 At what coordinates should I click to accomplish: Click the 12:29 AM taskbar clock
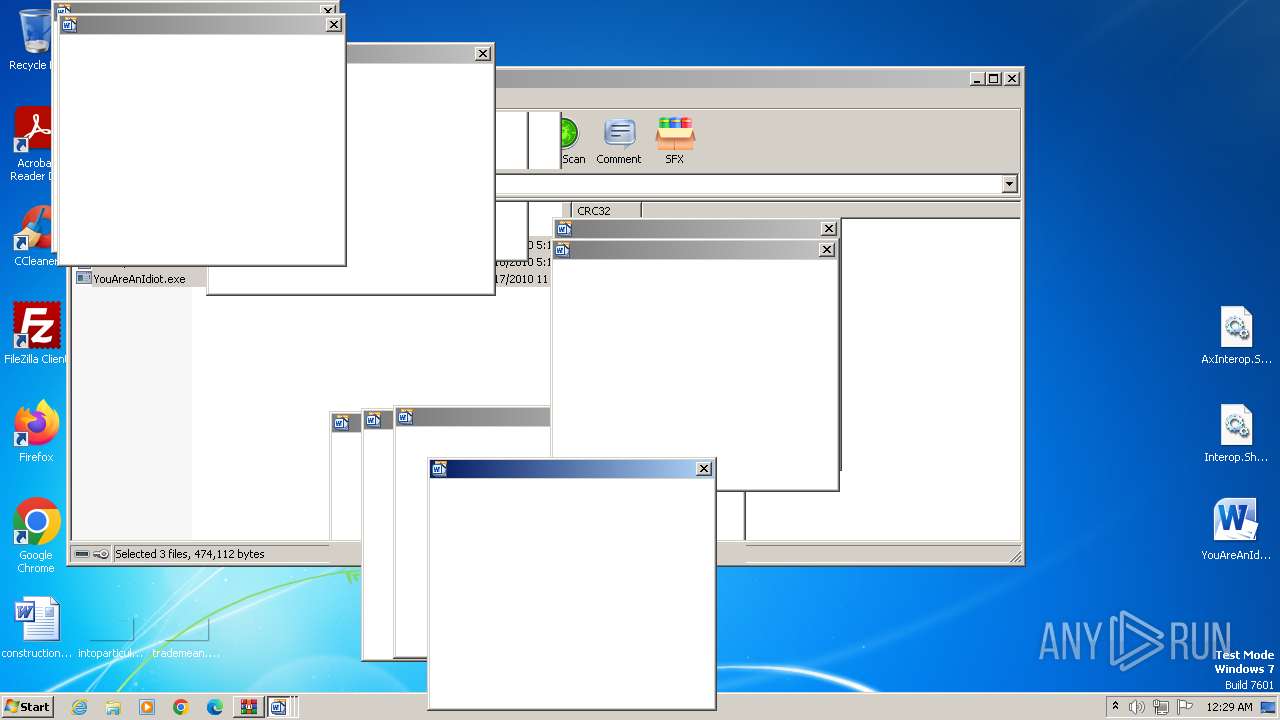click(x=1229, y=707)
